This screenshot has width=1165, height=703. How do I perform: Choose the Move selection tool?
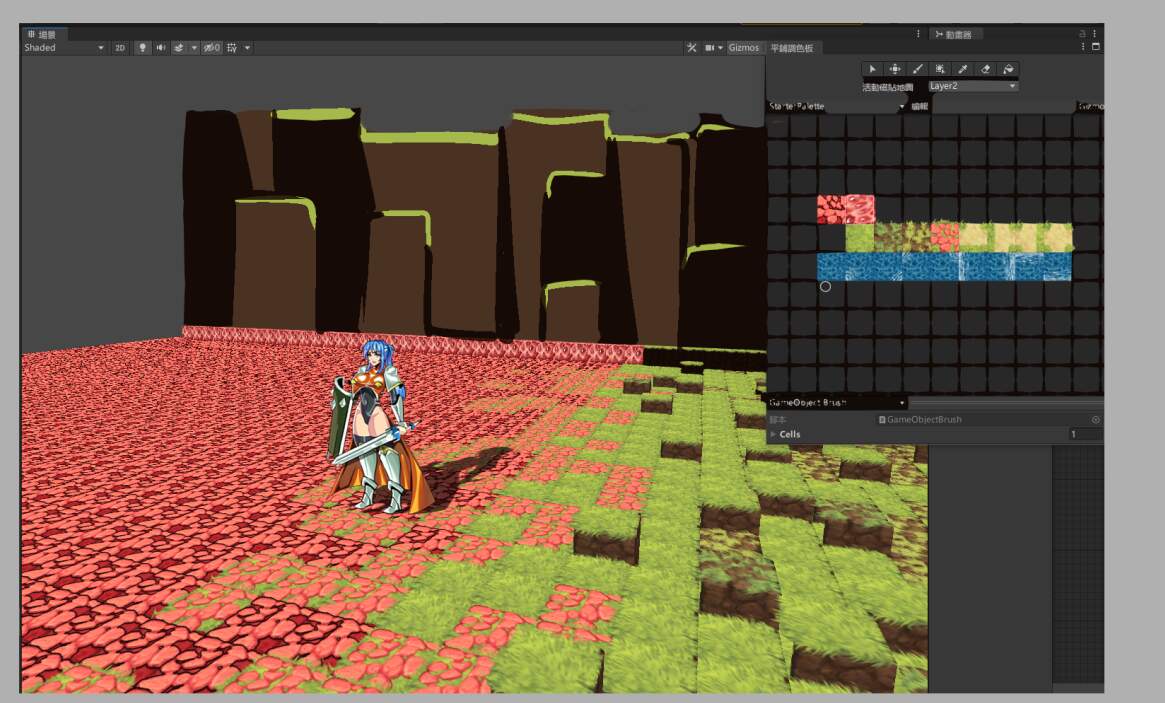(x=895, y=69)
